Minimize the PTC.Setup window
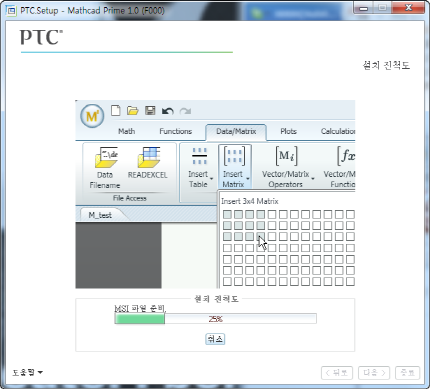 tap(364, 8)
